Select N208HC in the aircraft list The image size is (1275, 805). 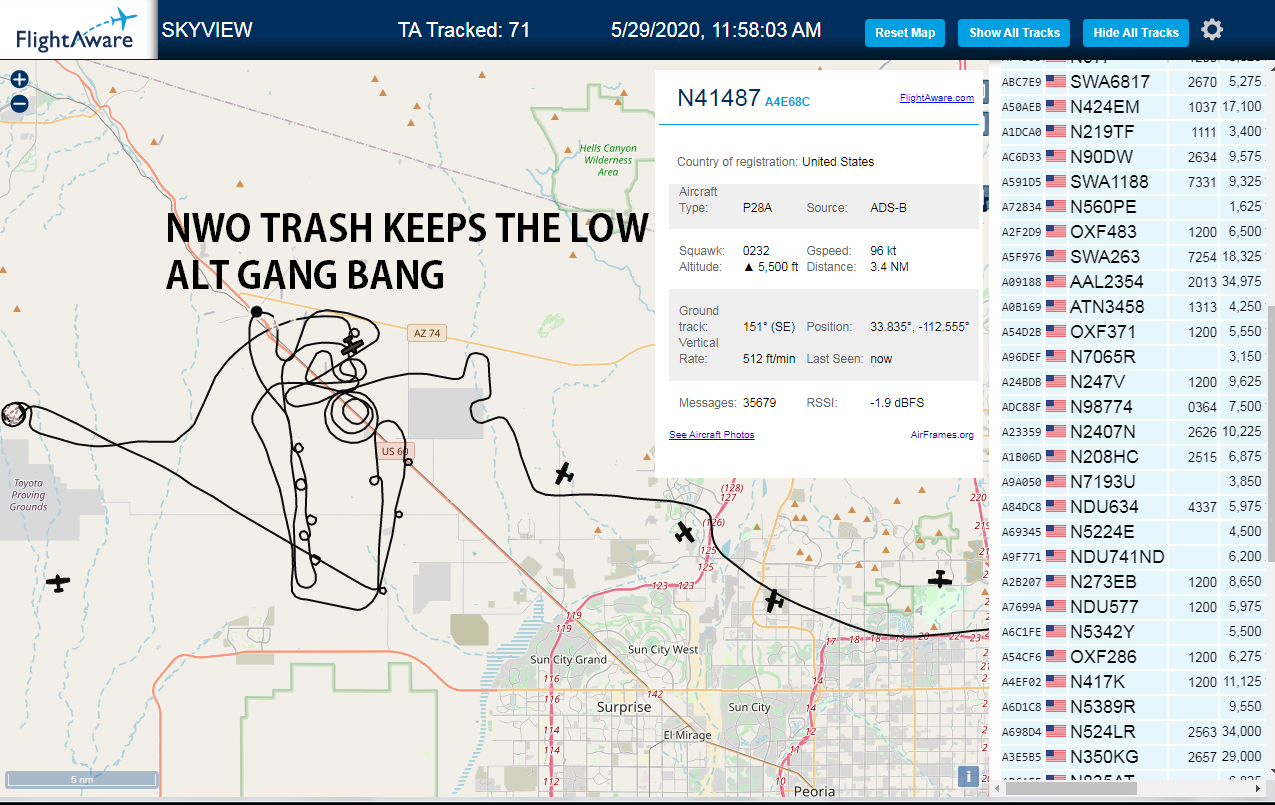tap(1133, 457)
